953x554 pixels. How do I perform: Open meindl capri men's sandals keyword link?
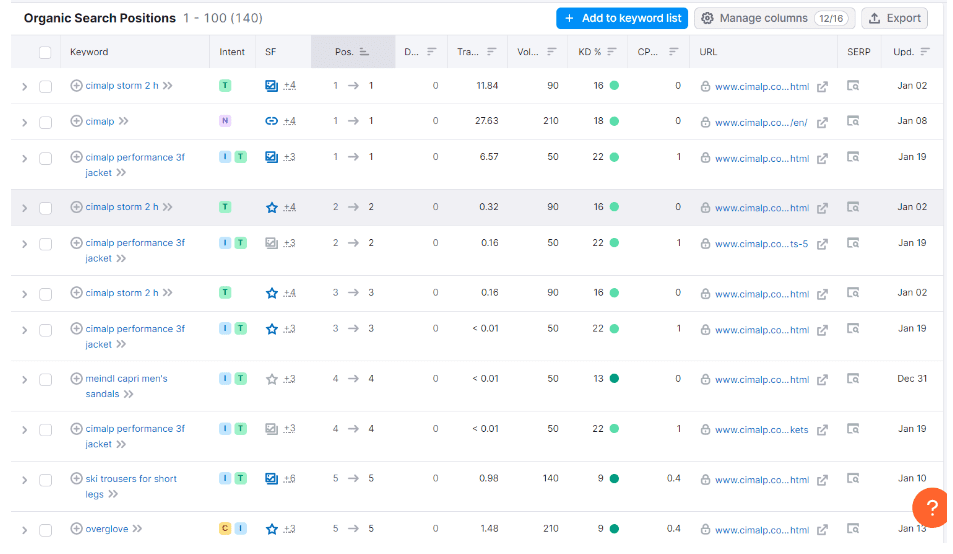tap(126, 386)
